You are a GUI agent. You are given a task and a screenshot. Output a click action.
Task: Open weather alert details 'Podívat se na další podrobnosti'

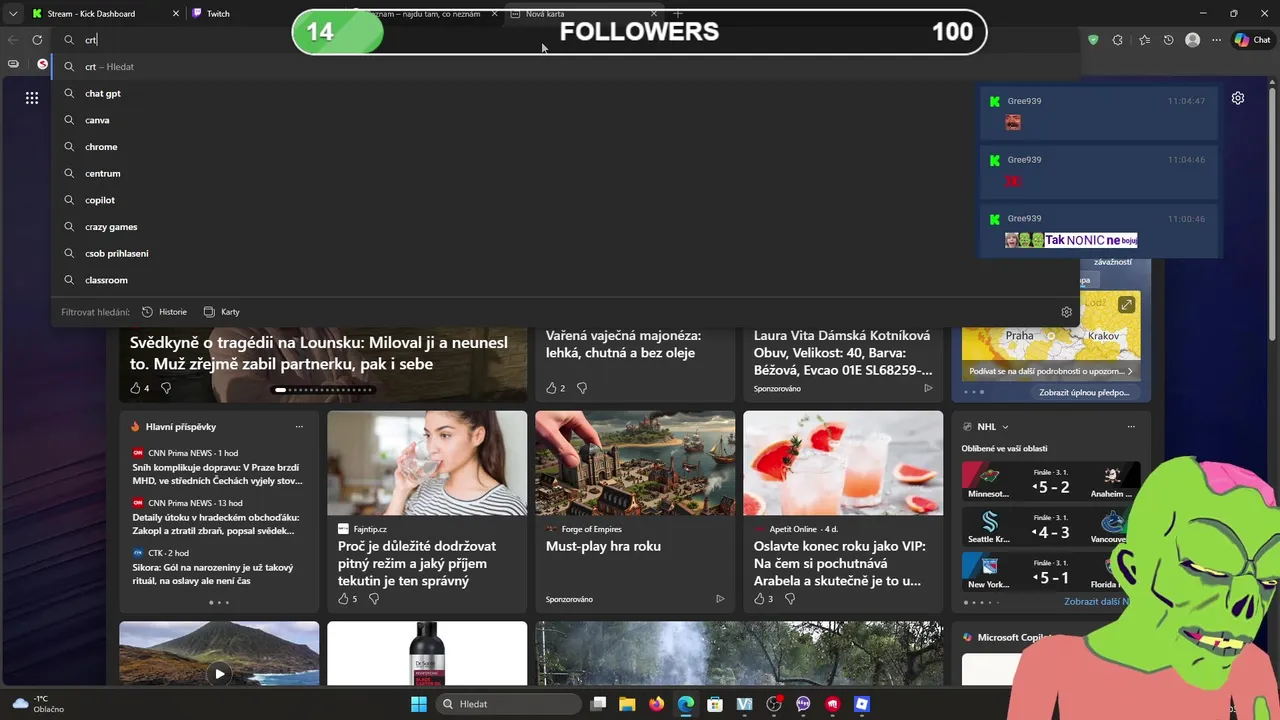tap(1050, 371)
